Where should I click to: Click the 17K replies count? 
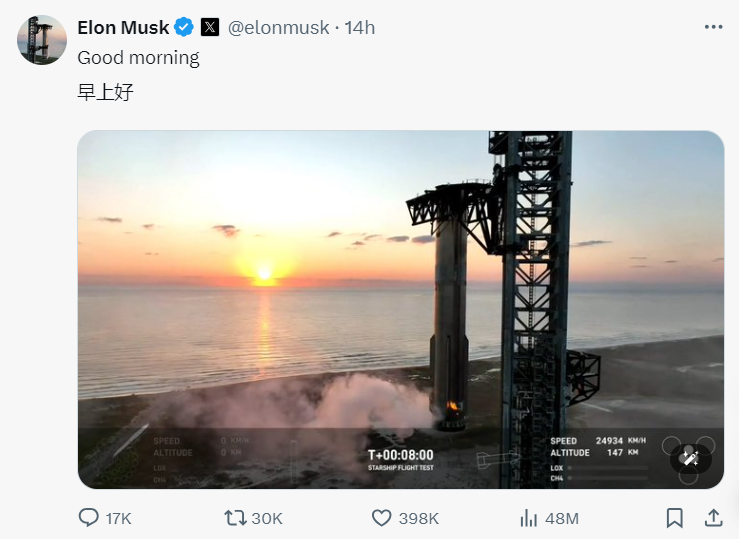click(118, 518)
